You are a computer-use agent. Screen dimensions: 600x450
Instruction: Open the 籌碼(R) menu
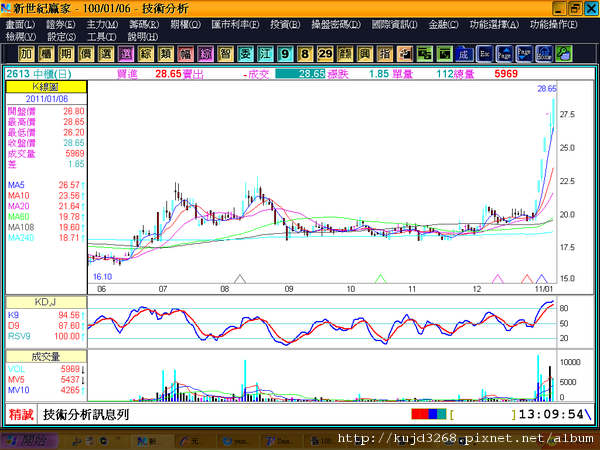[x=144, y=24]
